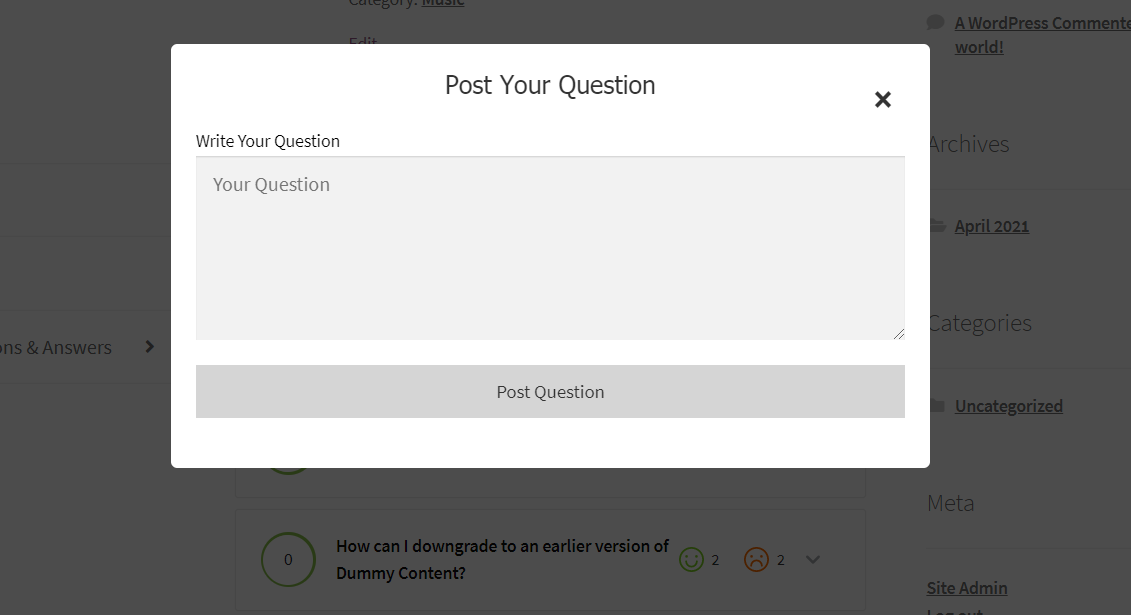Click the green smiley face icon

point(691,560)
